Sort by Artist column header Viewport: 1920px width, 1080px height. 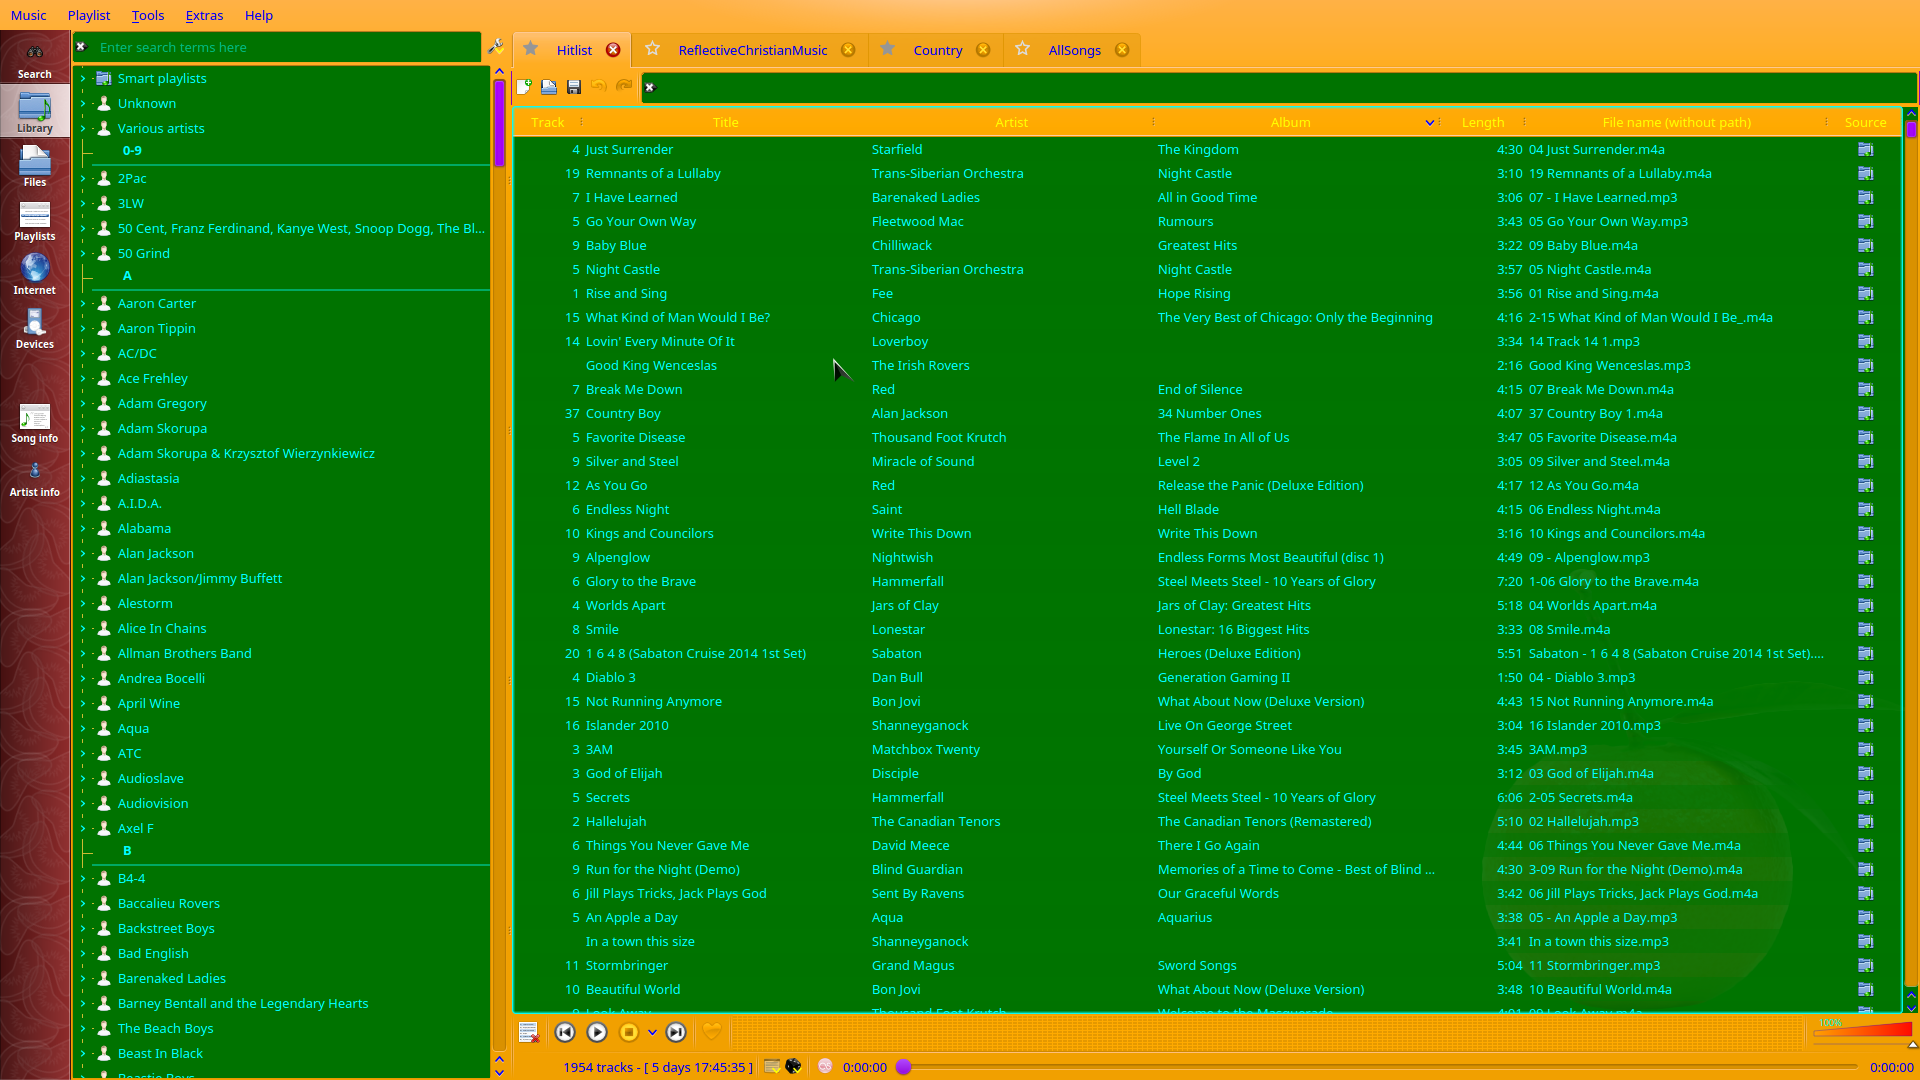tap(1011, 122)
